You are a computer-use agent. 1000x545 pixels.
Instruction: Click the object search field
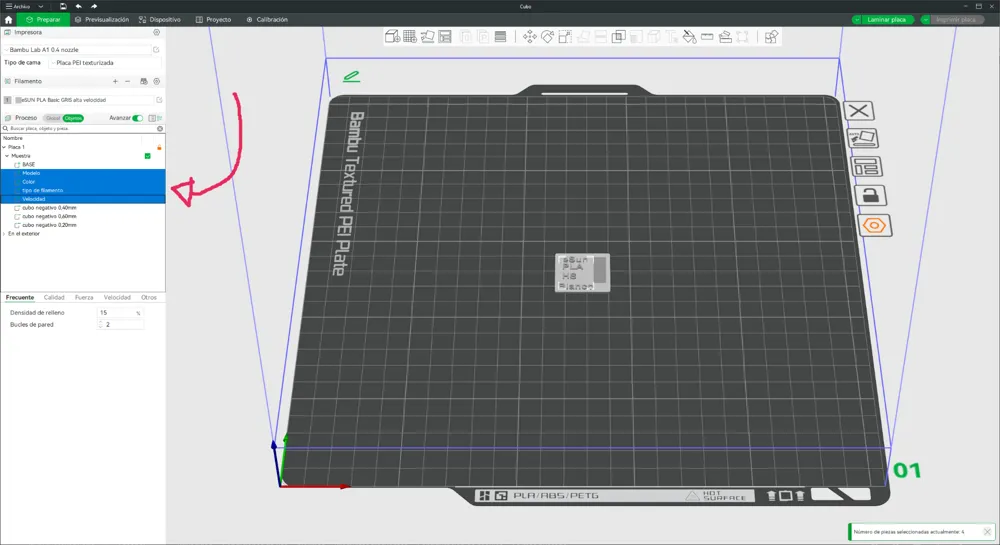coord(82,128)
